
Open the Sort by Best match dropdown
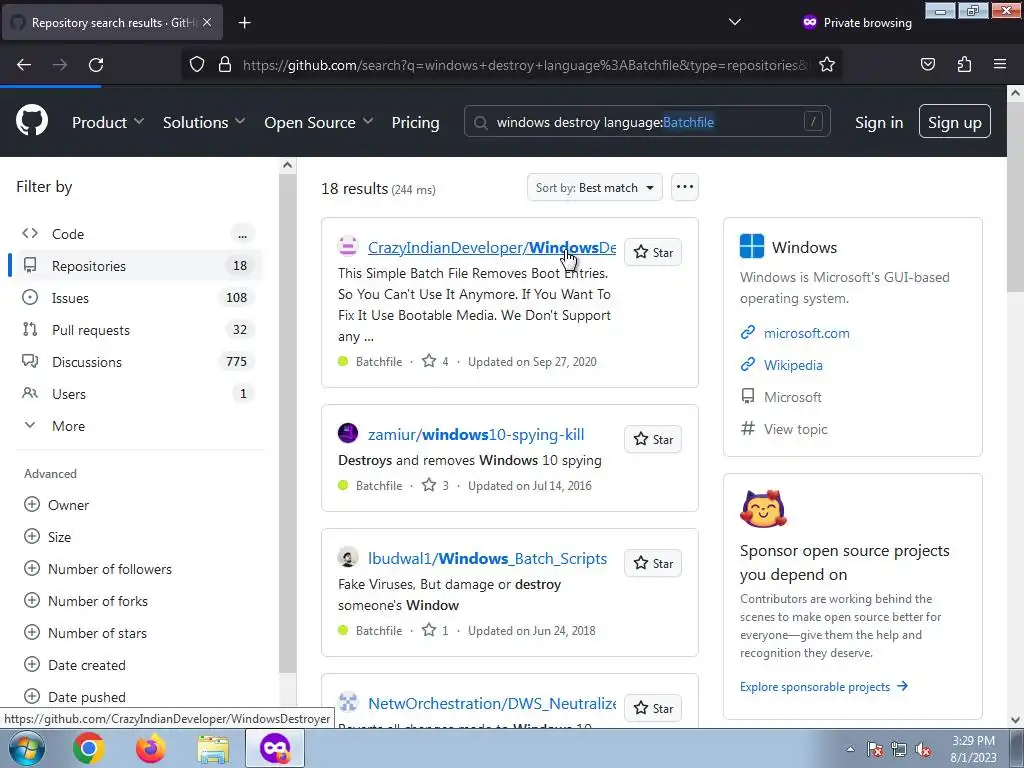pos(594,187)
